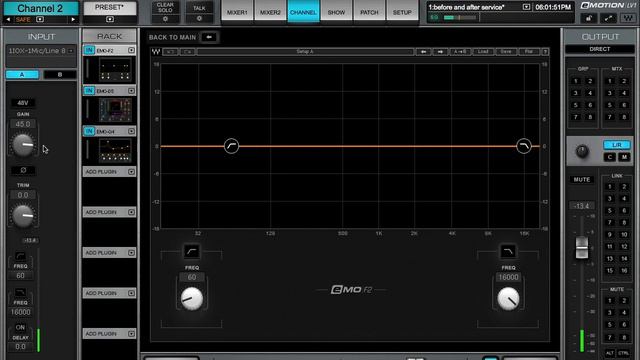Open plugin help with the question mark
Image resolution: width=640 pixels, height=360 pixels.
click(x=545, y=52)
